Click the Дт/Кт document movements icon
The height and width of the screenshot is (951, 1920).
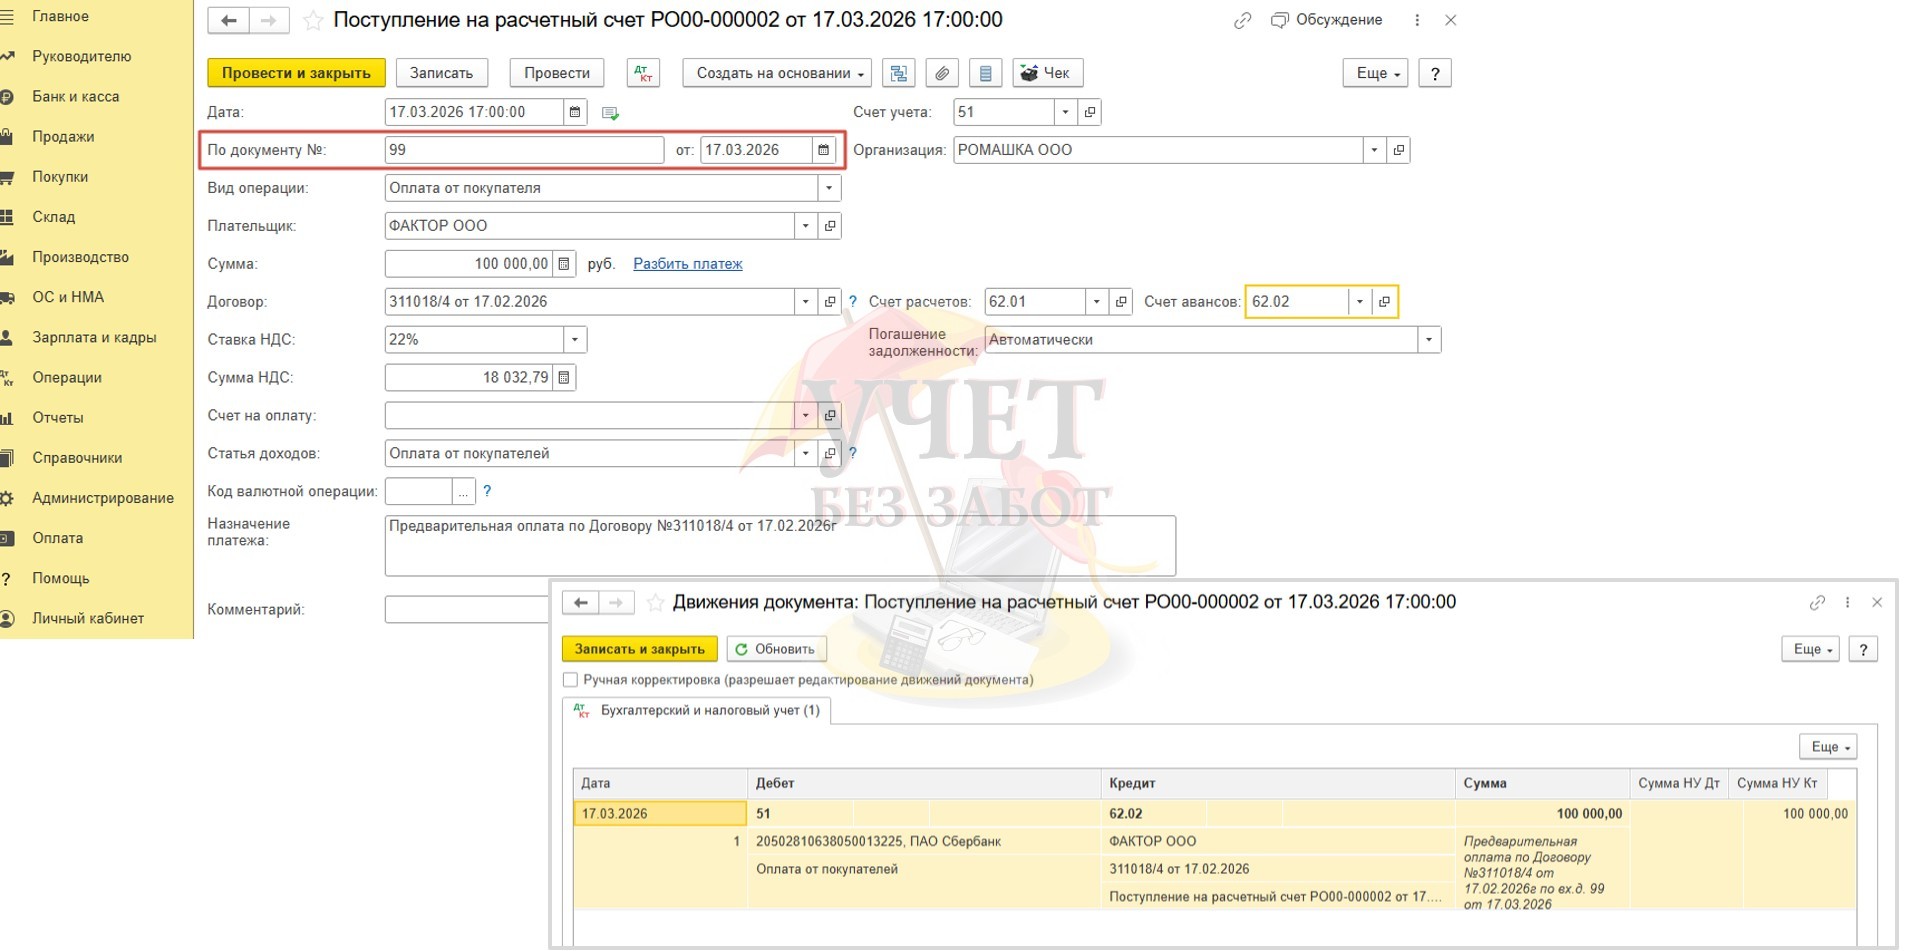[643, 73]
